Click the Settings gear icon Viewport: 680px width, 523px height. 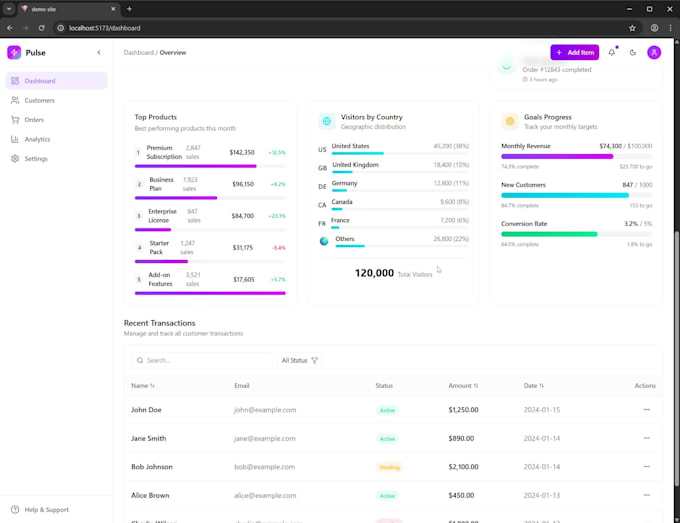(15, 159)
